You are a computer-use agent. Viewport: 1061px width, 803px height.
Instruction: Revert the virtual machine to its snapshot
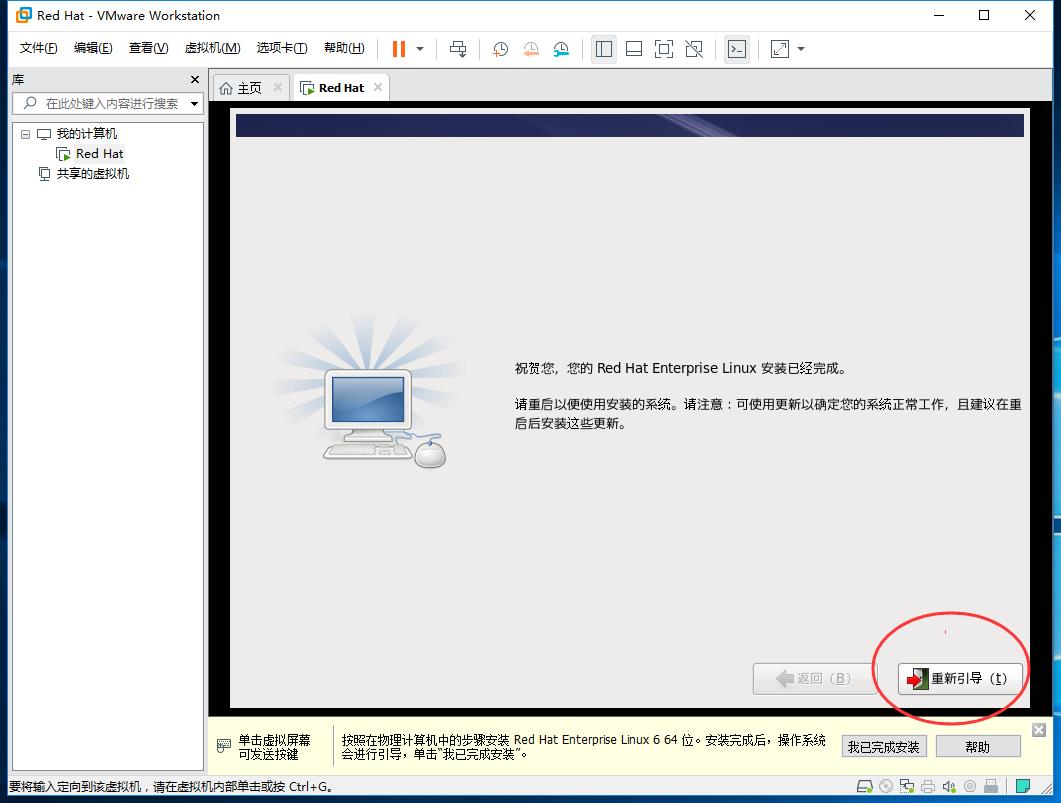point(530,49)
